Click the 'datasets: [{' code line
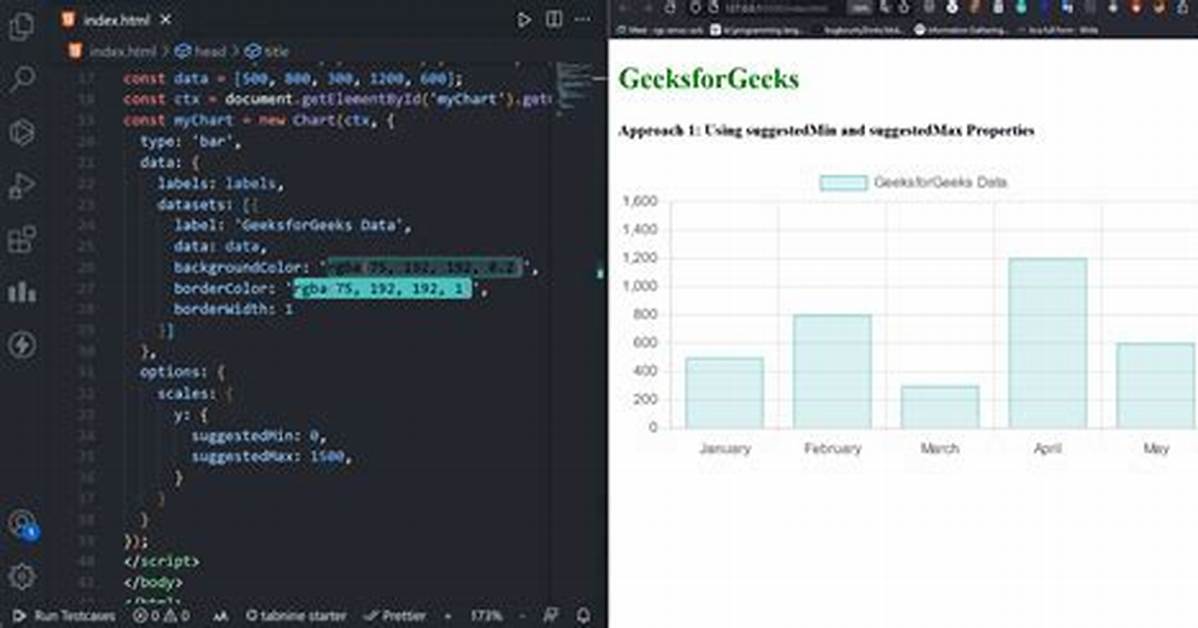 (208, 205)
